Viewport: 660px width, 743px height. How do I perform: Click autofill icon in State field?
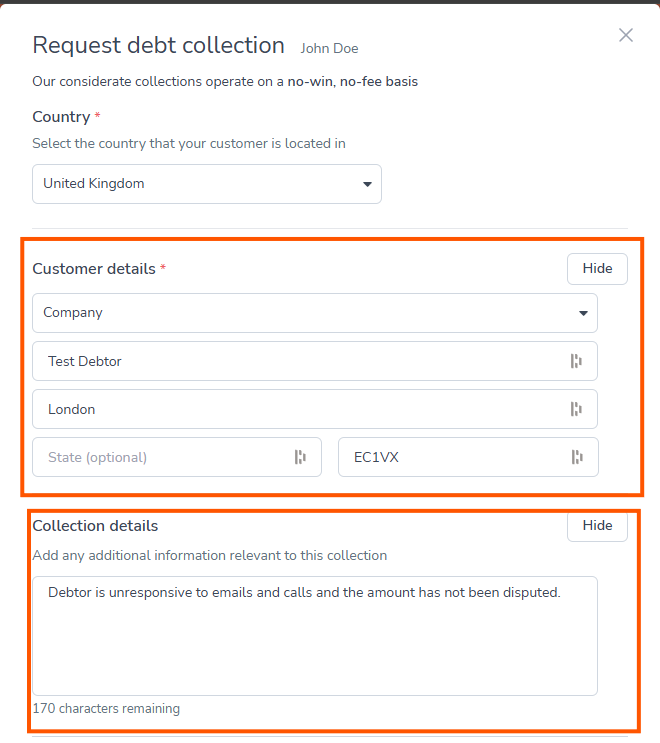pyautogui.click(x=300, y=457)
